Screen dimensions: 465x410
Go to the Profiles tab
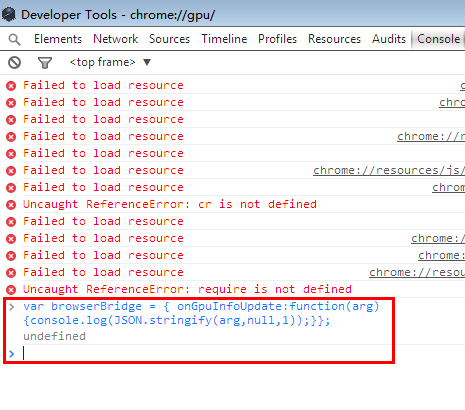pos(277,39)
